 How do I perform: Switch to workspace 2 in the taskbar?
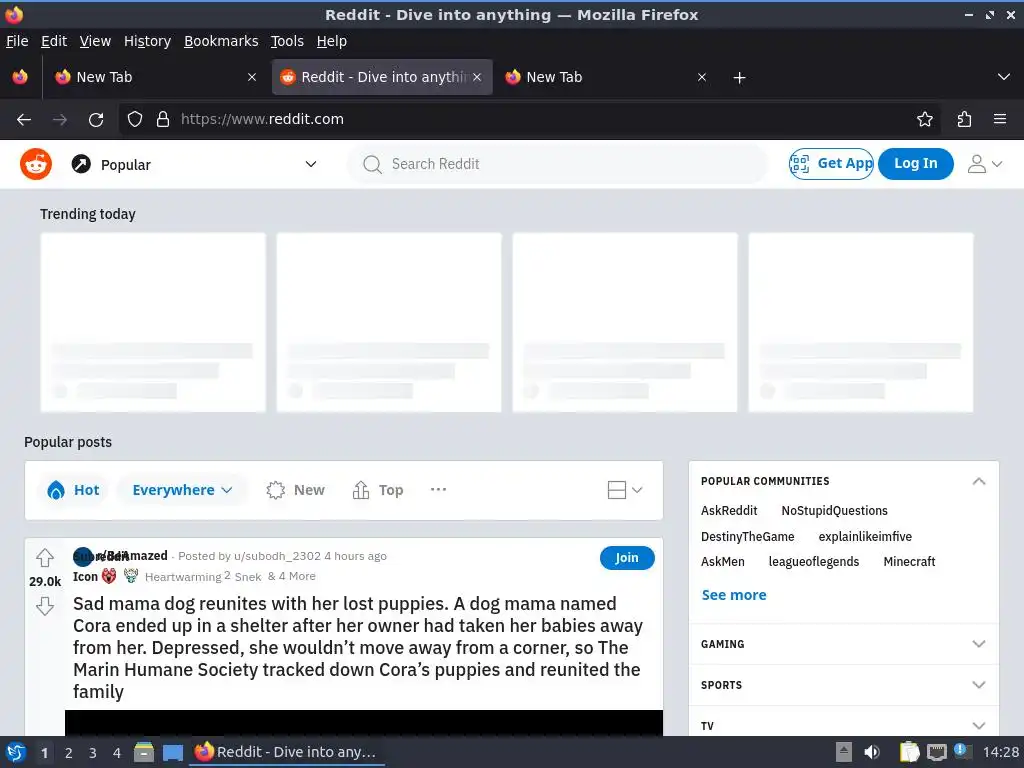point(69,753)
